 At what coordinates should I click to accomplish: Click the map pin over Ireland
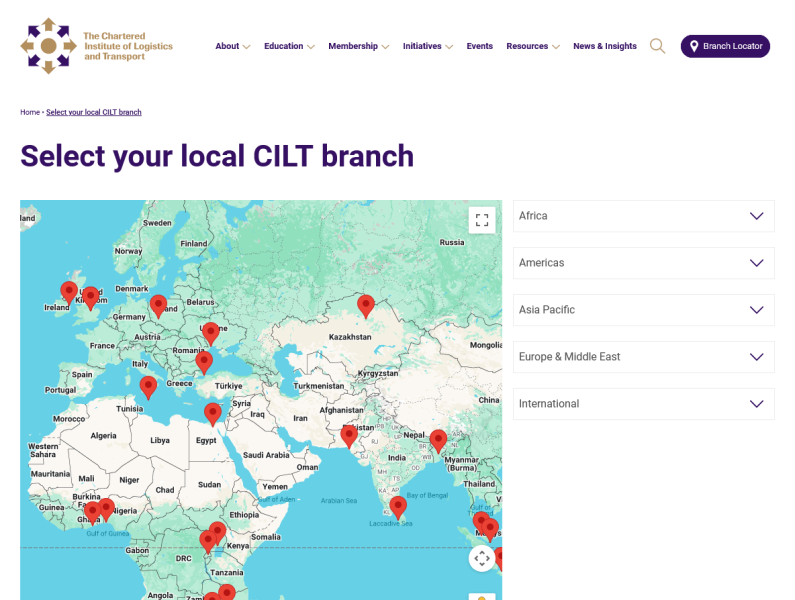69,291
